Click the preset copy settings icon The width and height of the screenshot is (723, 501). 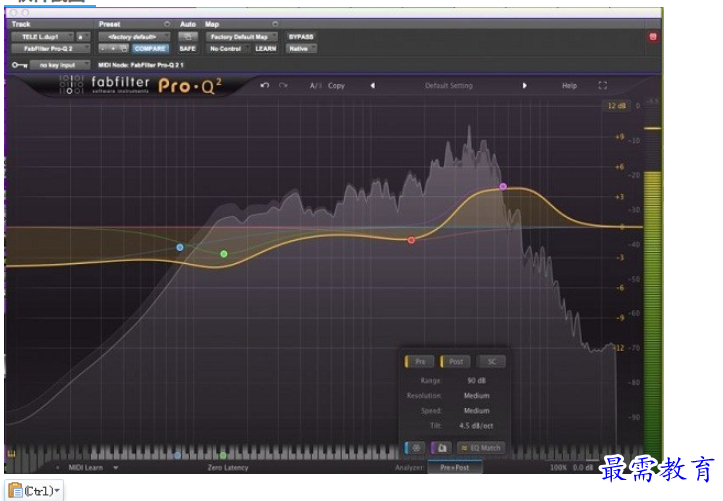pyautogui.click(x=124, y=48)
